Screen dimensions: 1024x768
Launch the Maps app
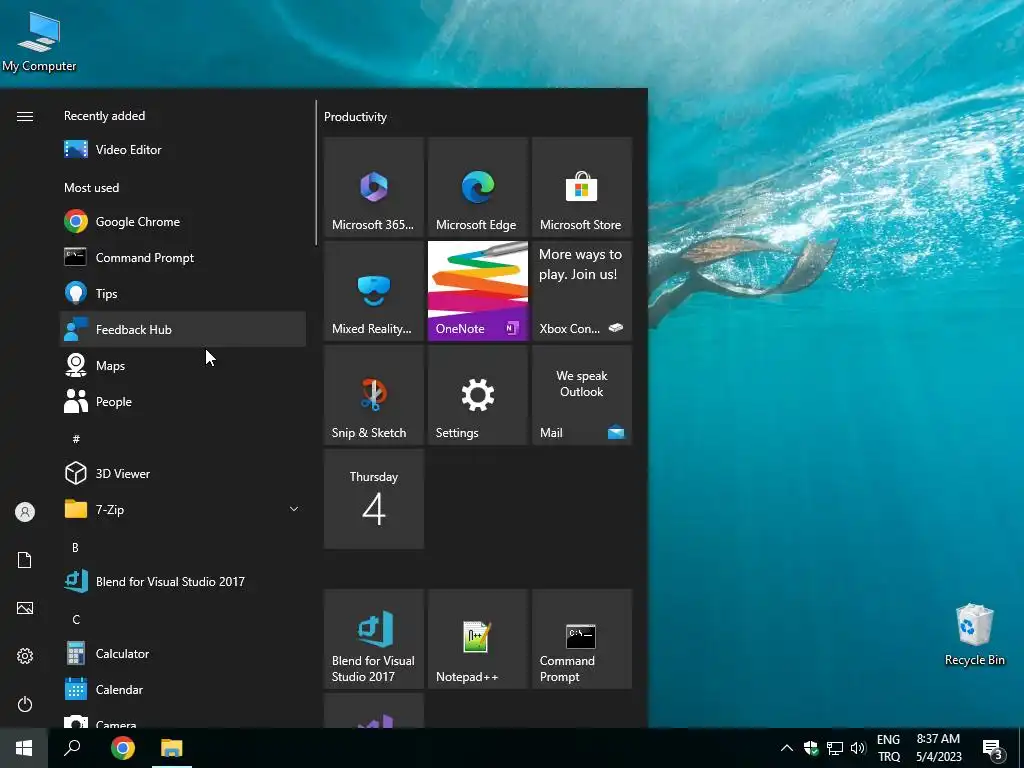[x=183, y=365]
